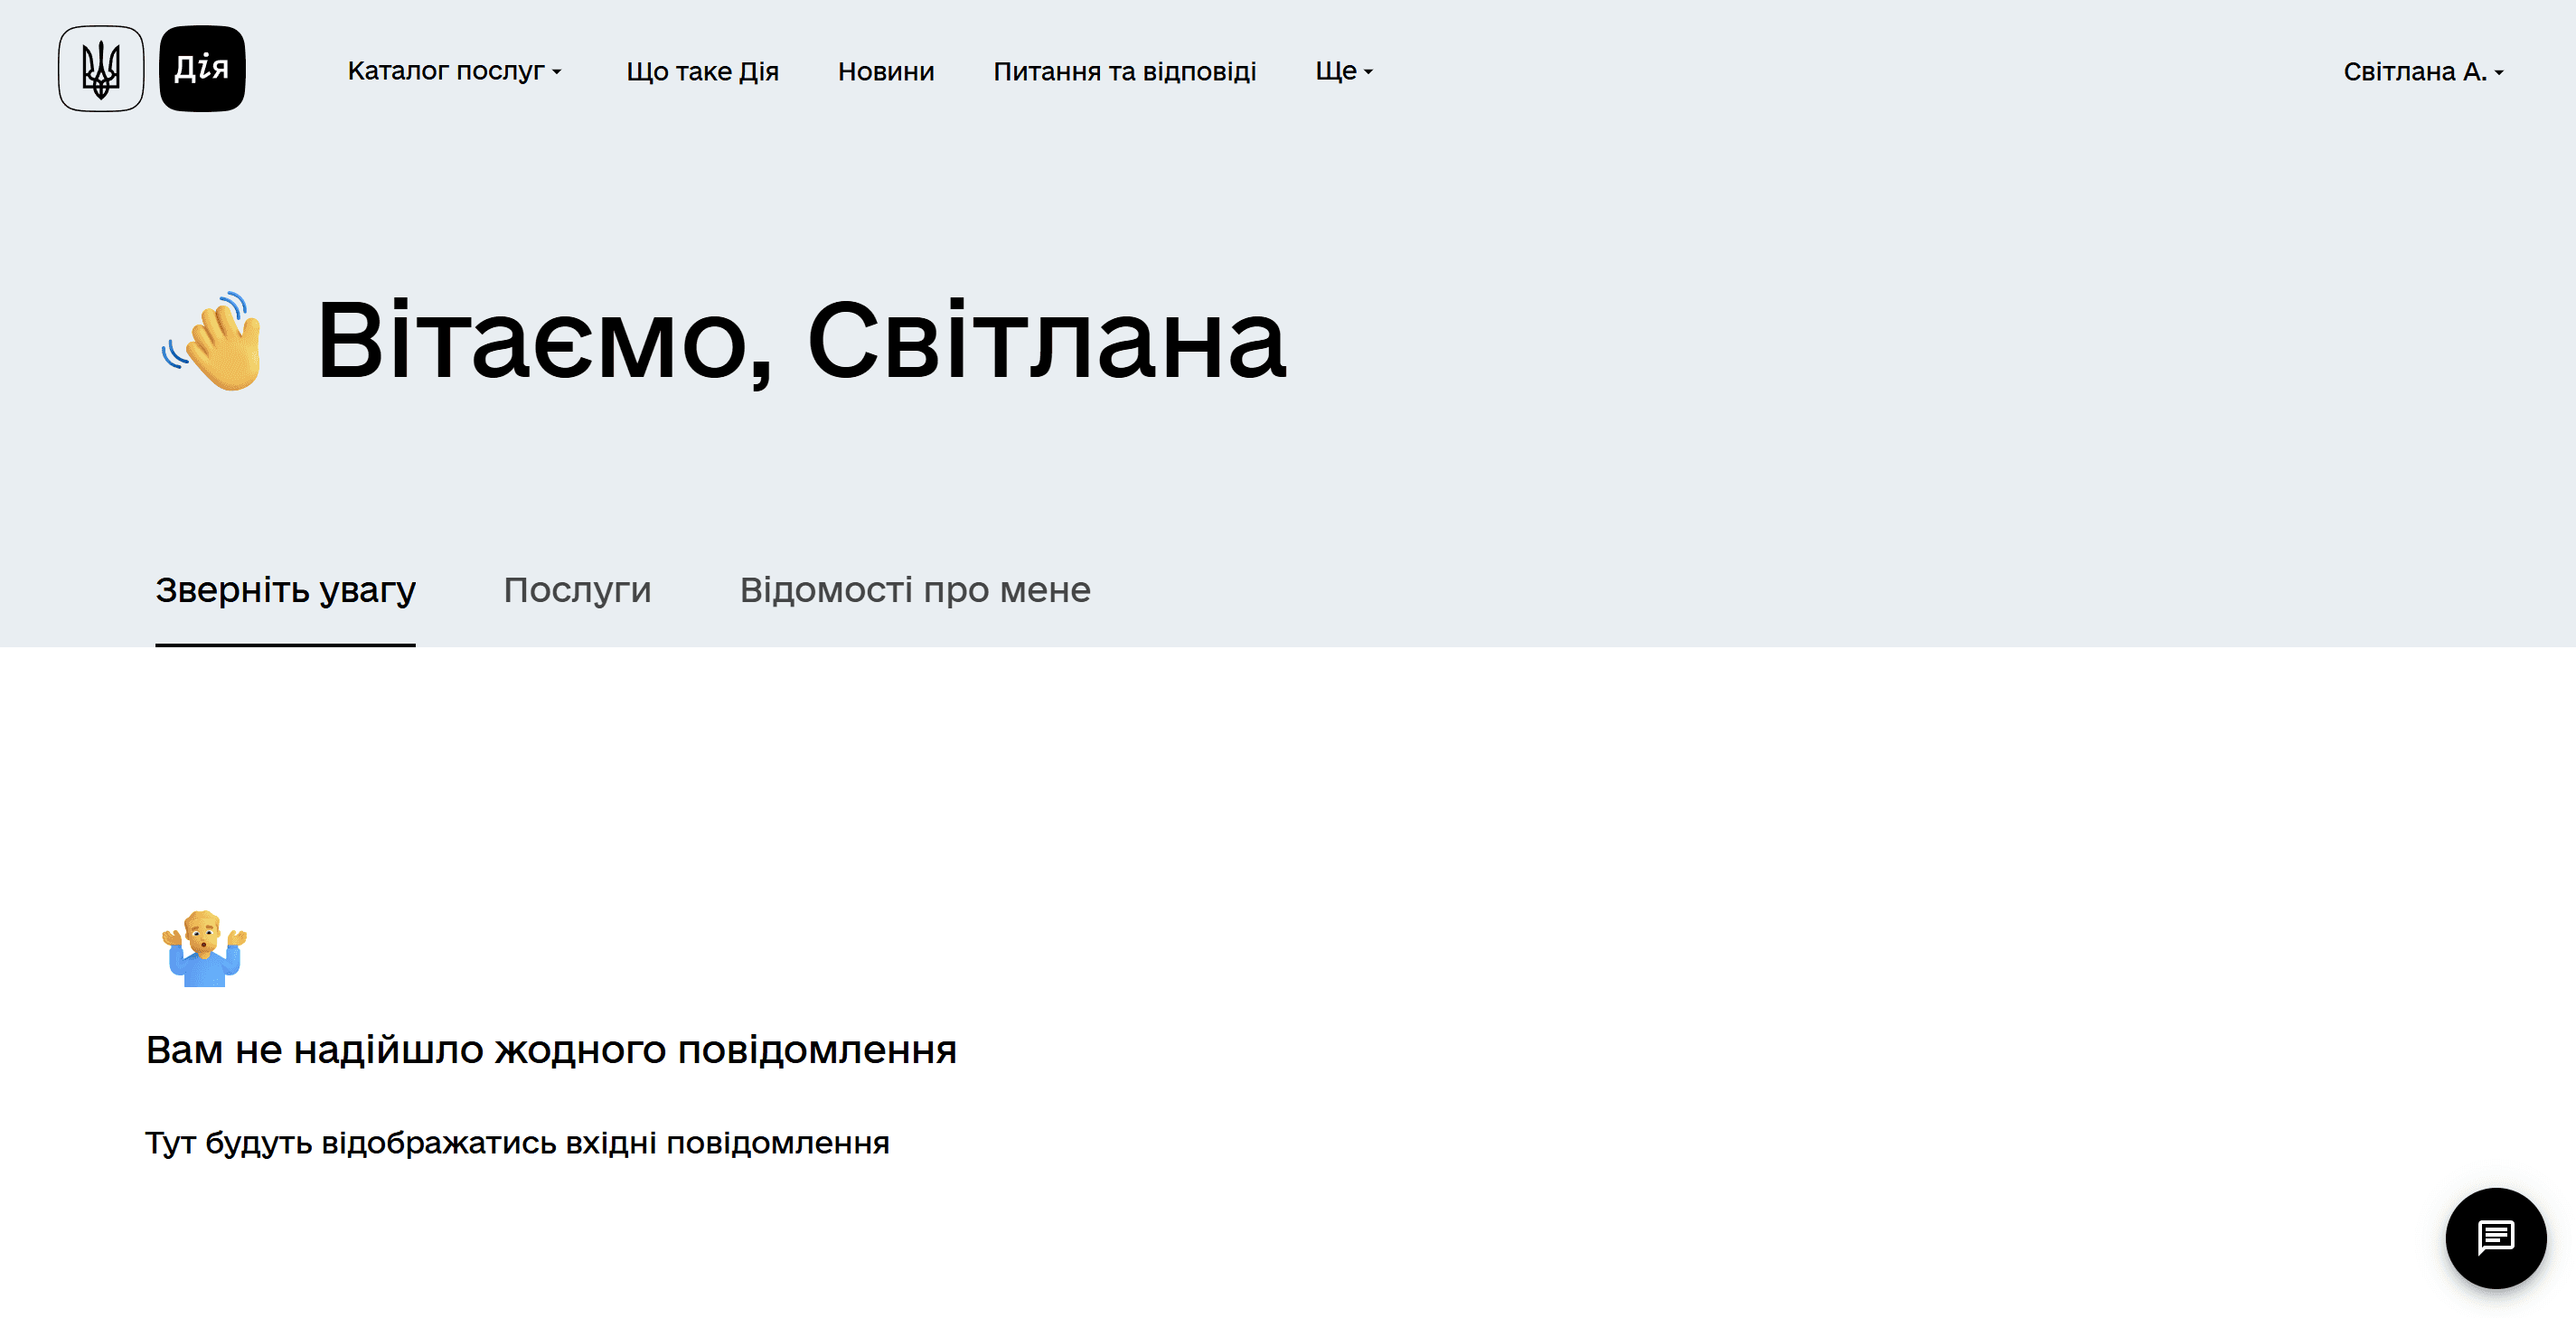Click the shrugging person emoji
The width and height of the screenshot is (2576, 1318).
click(204, 948)
